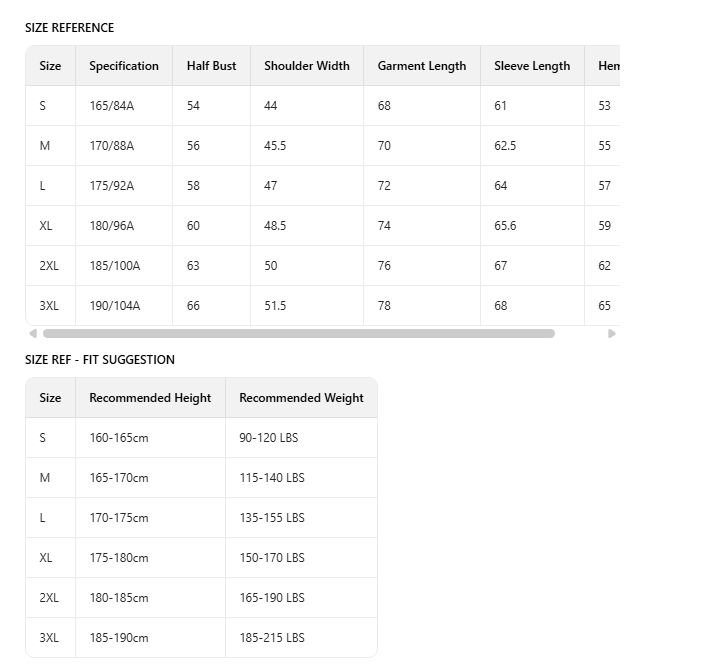Click the right scroll arrow under size table
712x667 pixels.
point(612,334)
